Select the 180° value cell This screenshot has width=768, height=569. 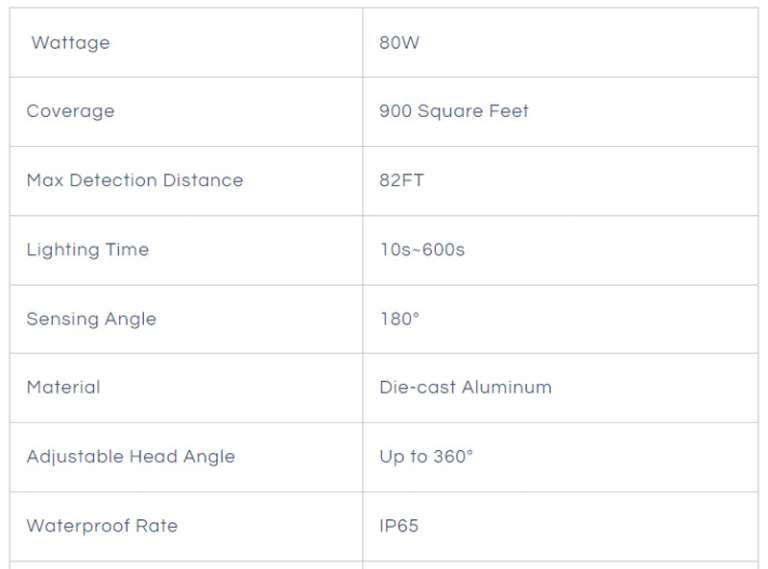click(399, 319)
